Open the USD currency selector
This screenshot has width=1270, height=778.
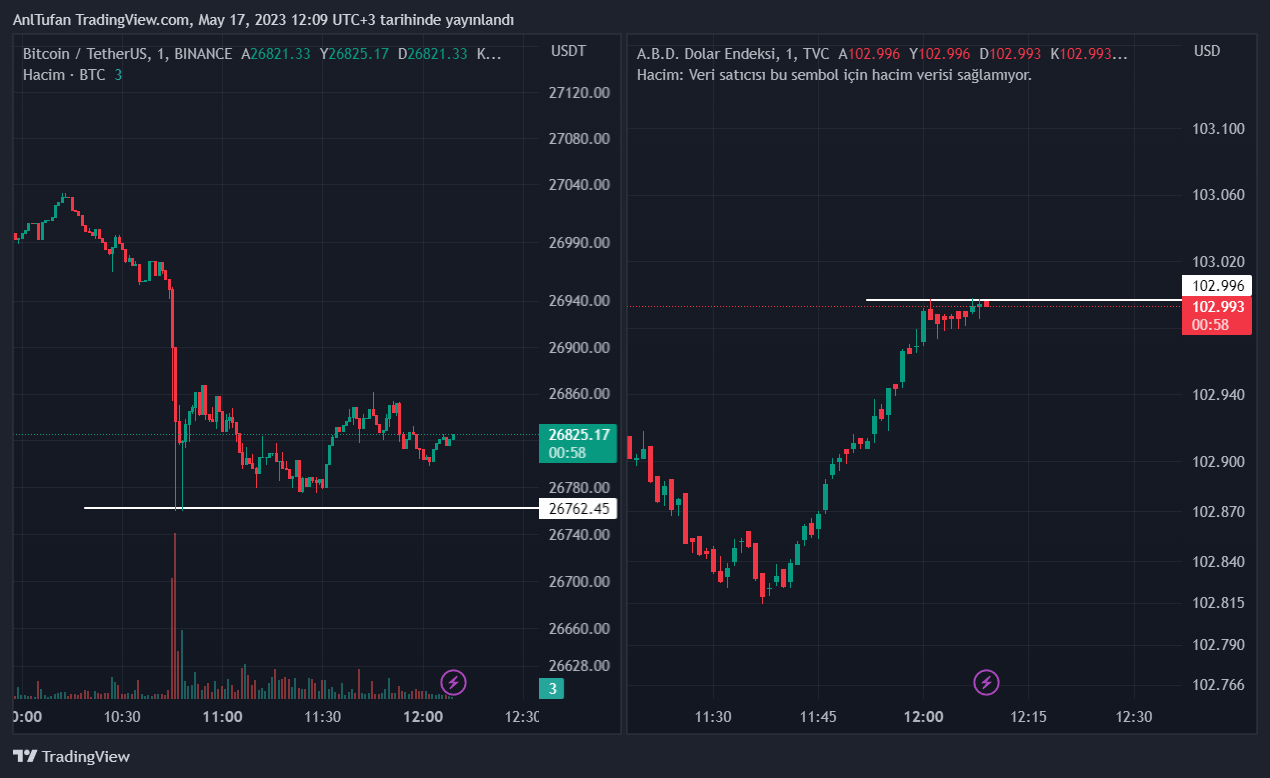[1207, 50]
